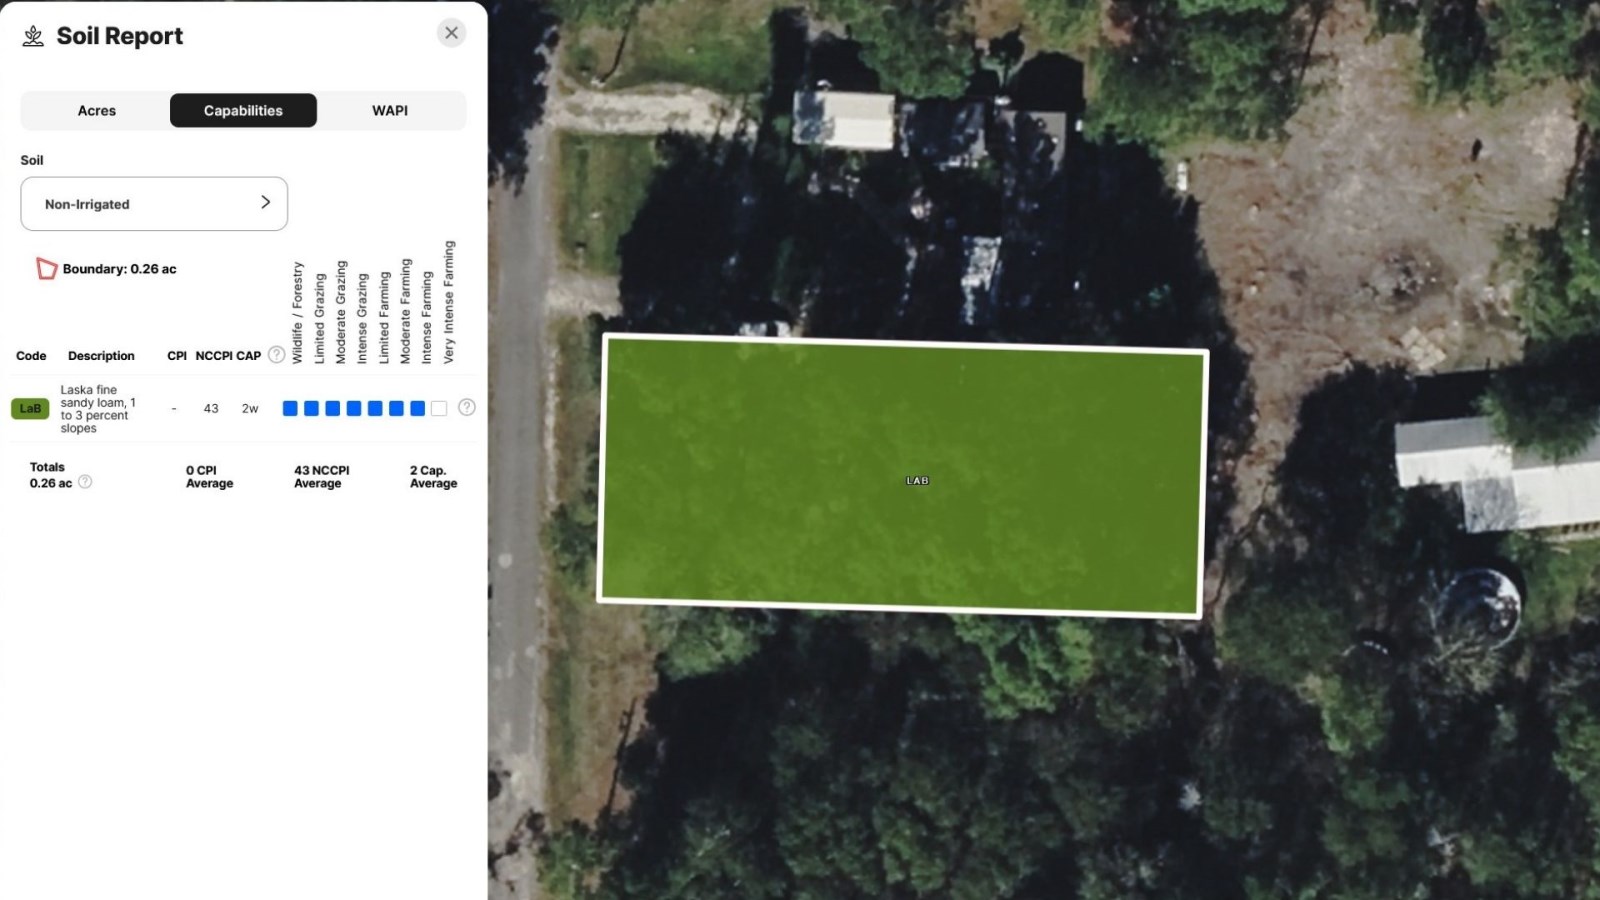The width and height of the screenshot is (1600, 900).
Task: Click the Soil Report plant icon
Action: pyautogui.click(x=33, y=36)
